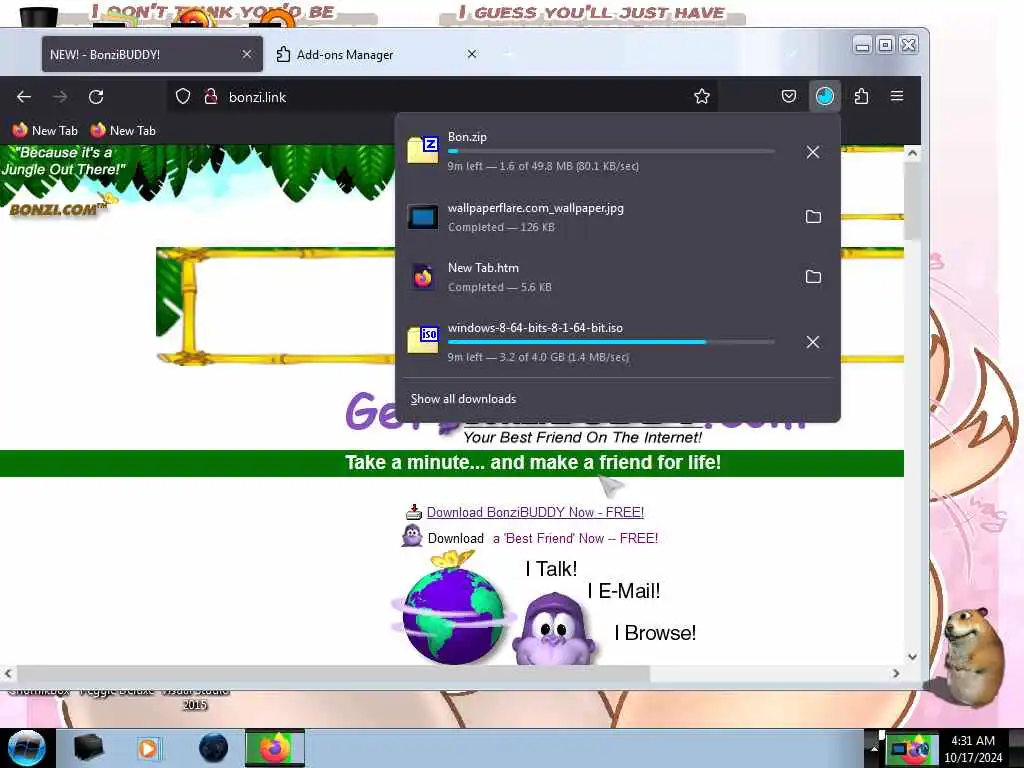Click the ISO download progress bar
The width and height of the screenshot is (1024, 768).
click(611, 342)
